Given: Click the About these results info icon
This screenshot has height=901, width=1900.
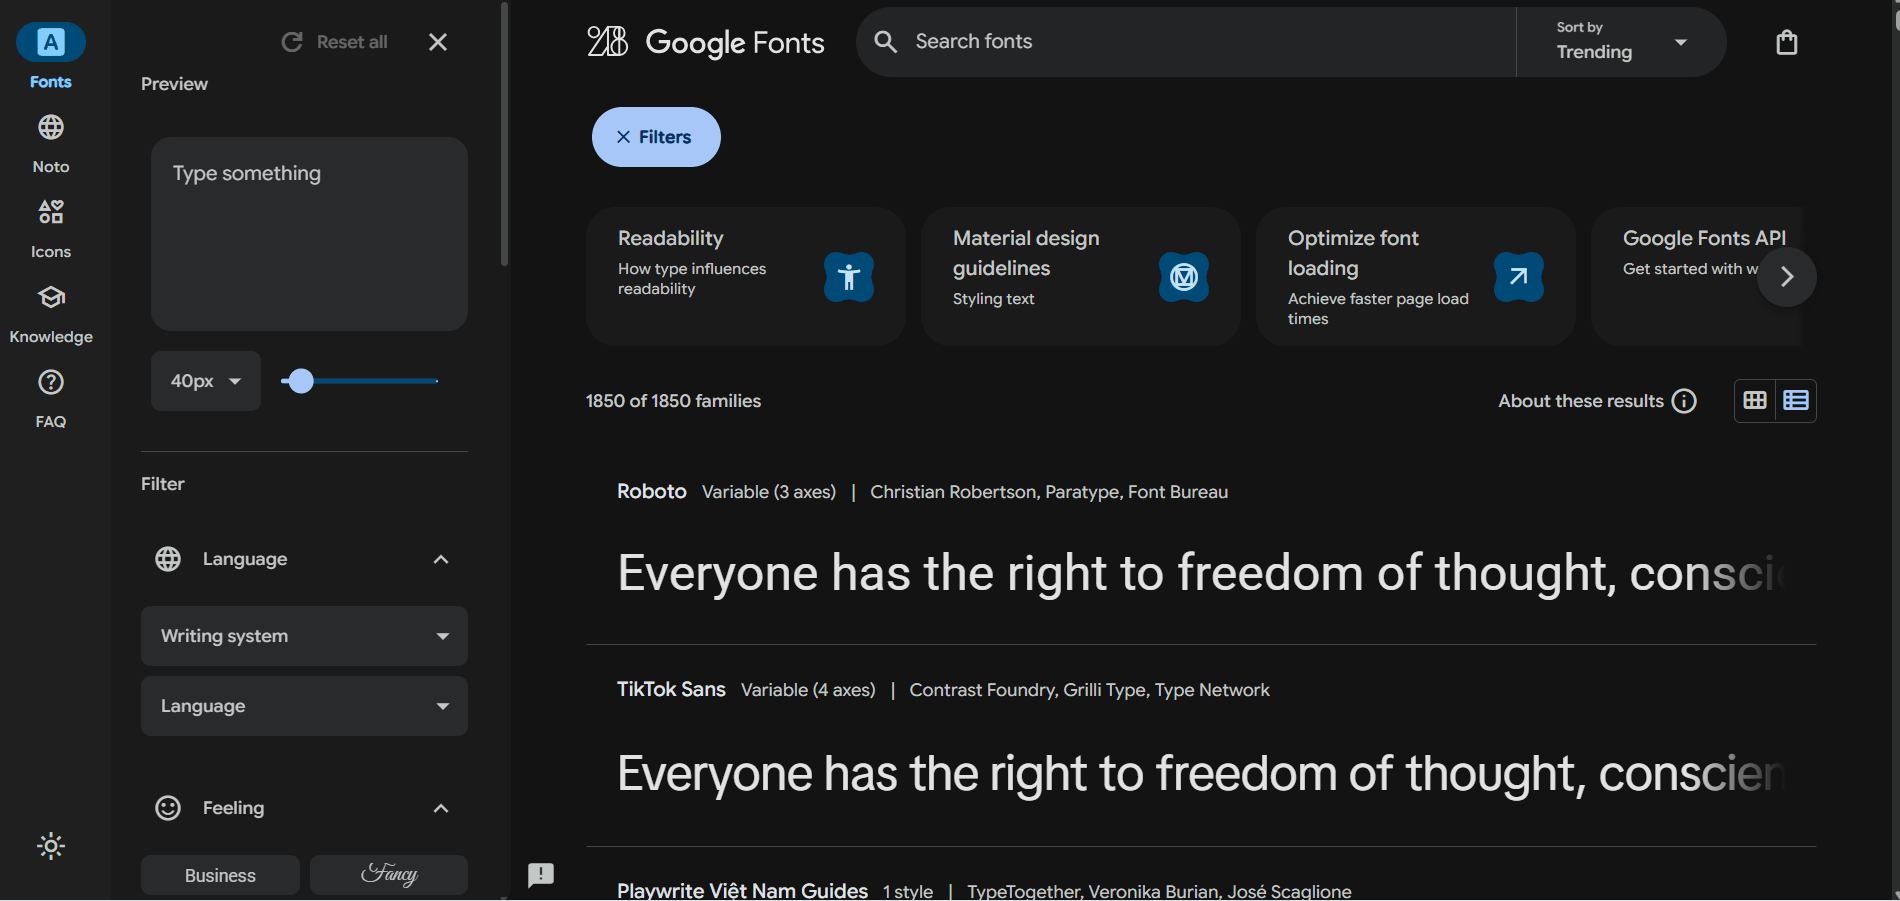Looking at the screenshot, I should (x=1685, y=401).
